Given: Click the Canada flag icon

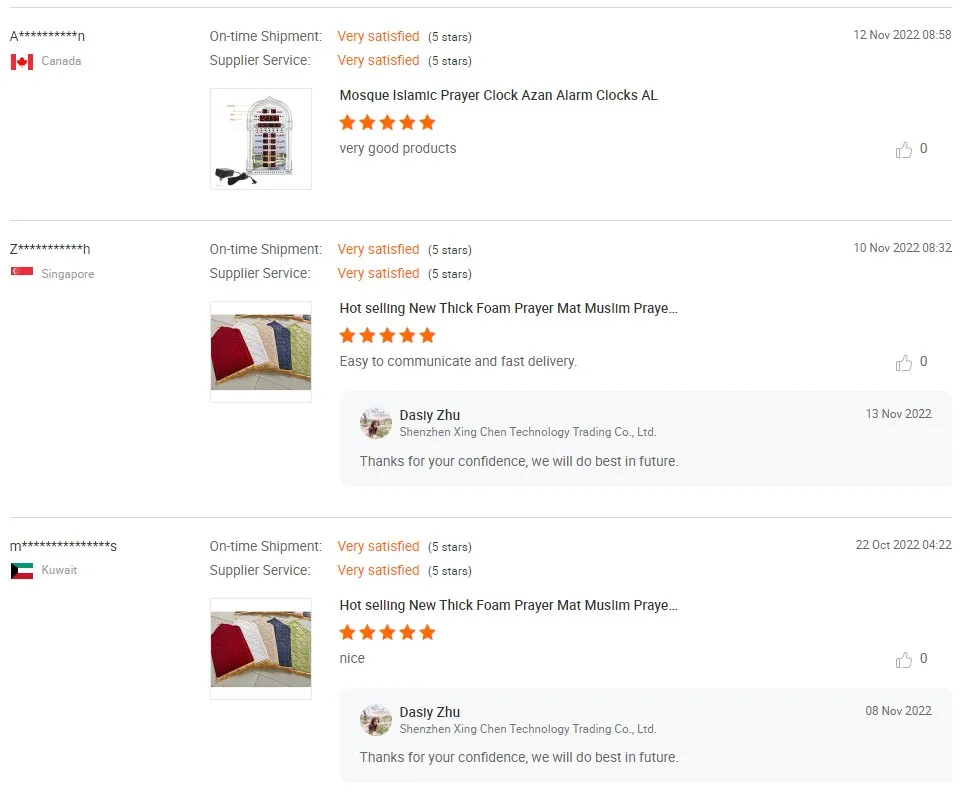Looking at the screenshot, I should 22,62.
